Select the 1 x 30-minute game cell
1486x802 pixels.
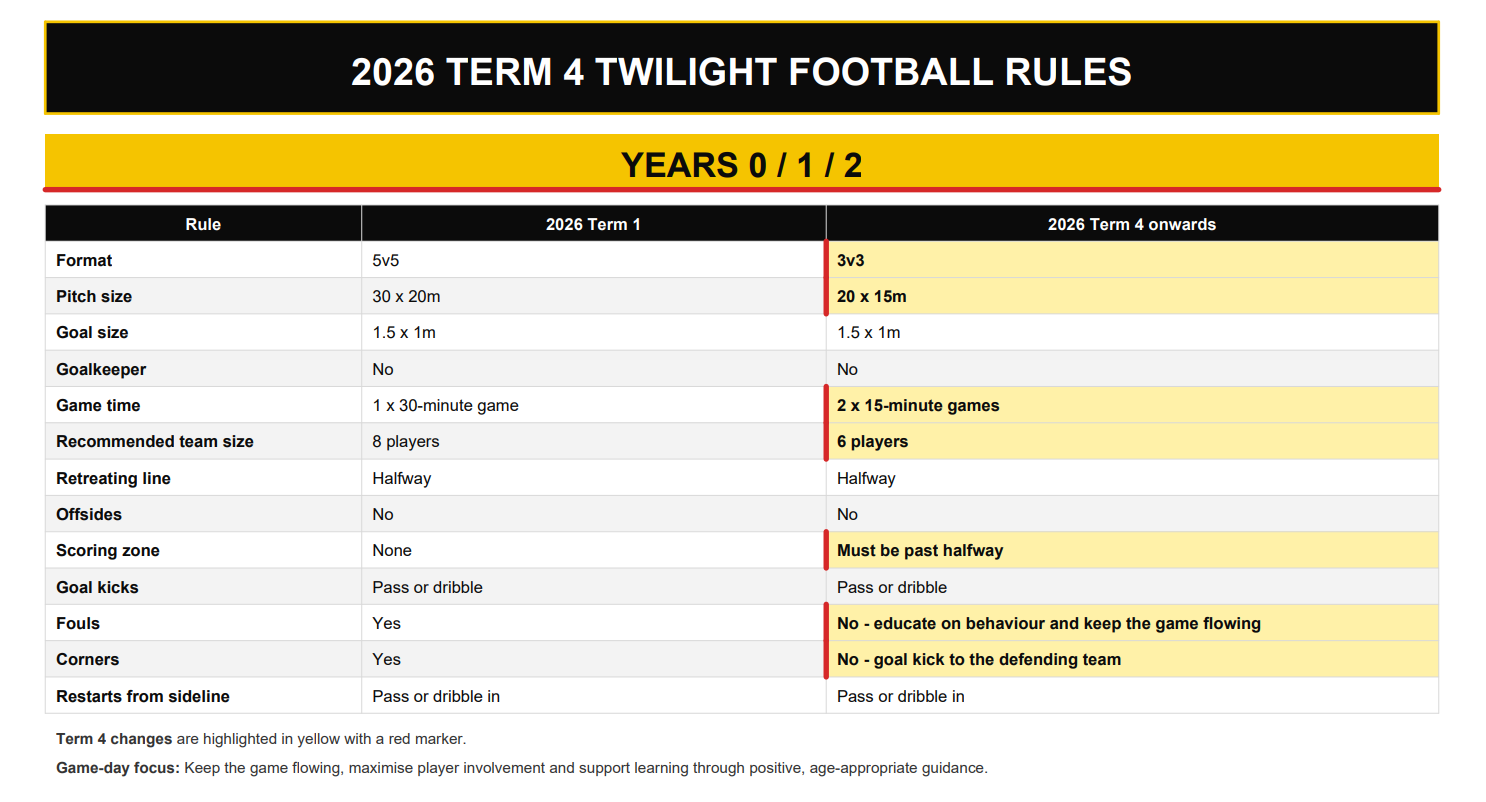tap(593, 405)
